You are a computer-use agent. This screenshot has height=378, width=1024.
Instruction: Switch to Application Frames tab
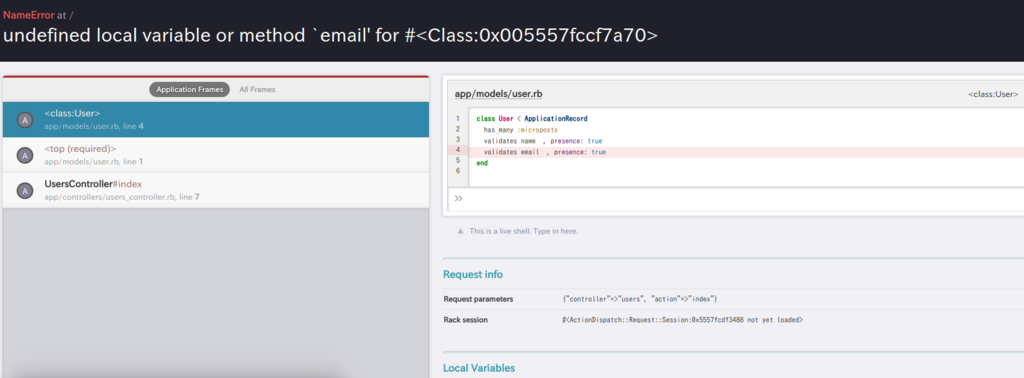tap(189, 89)
